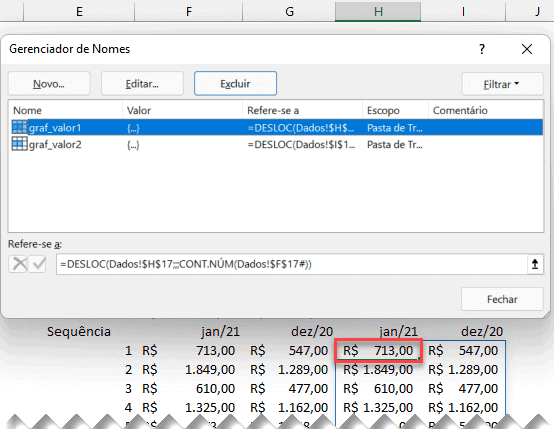Select the graf_valor1 row icon
Image resolution: width=554 pixels, height=429 pixels.
pyautogui.click(x=19, y=127)
